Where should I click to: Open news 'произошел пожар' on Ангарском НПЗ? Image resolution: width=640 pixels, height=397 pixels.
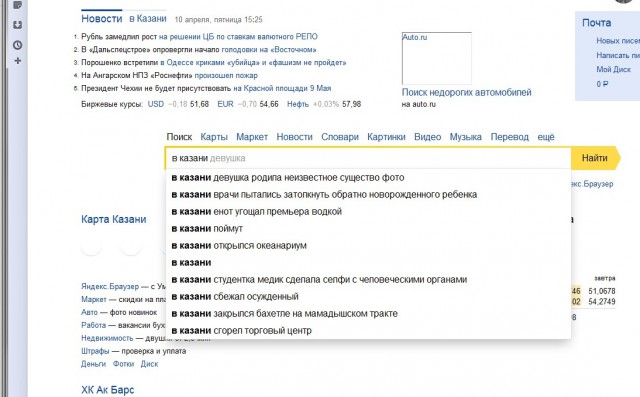coord(226,75)
